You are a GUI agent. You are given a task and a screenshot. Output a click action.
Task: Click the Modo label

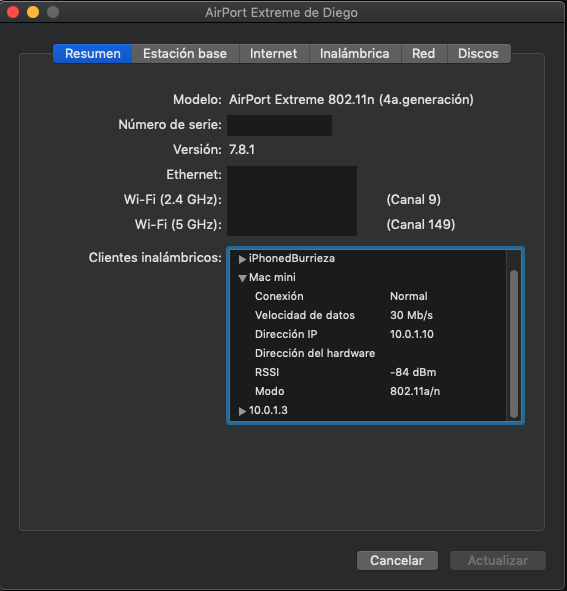269,391
